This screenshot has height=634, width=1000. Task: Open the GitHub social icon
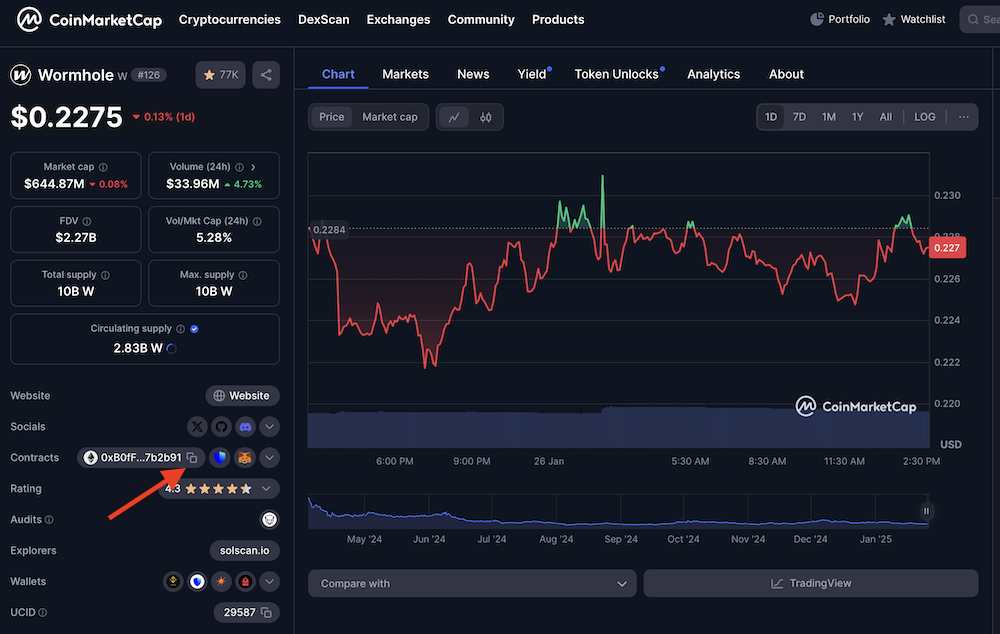(220, 426)
